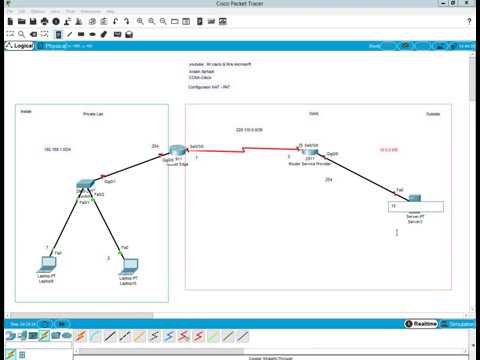The image size is (480, 360).
Task: Switch to Physical workspace tab
Action: pos(53,46)
